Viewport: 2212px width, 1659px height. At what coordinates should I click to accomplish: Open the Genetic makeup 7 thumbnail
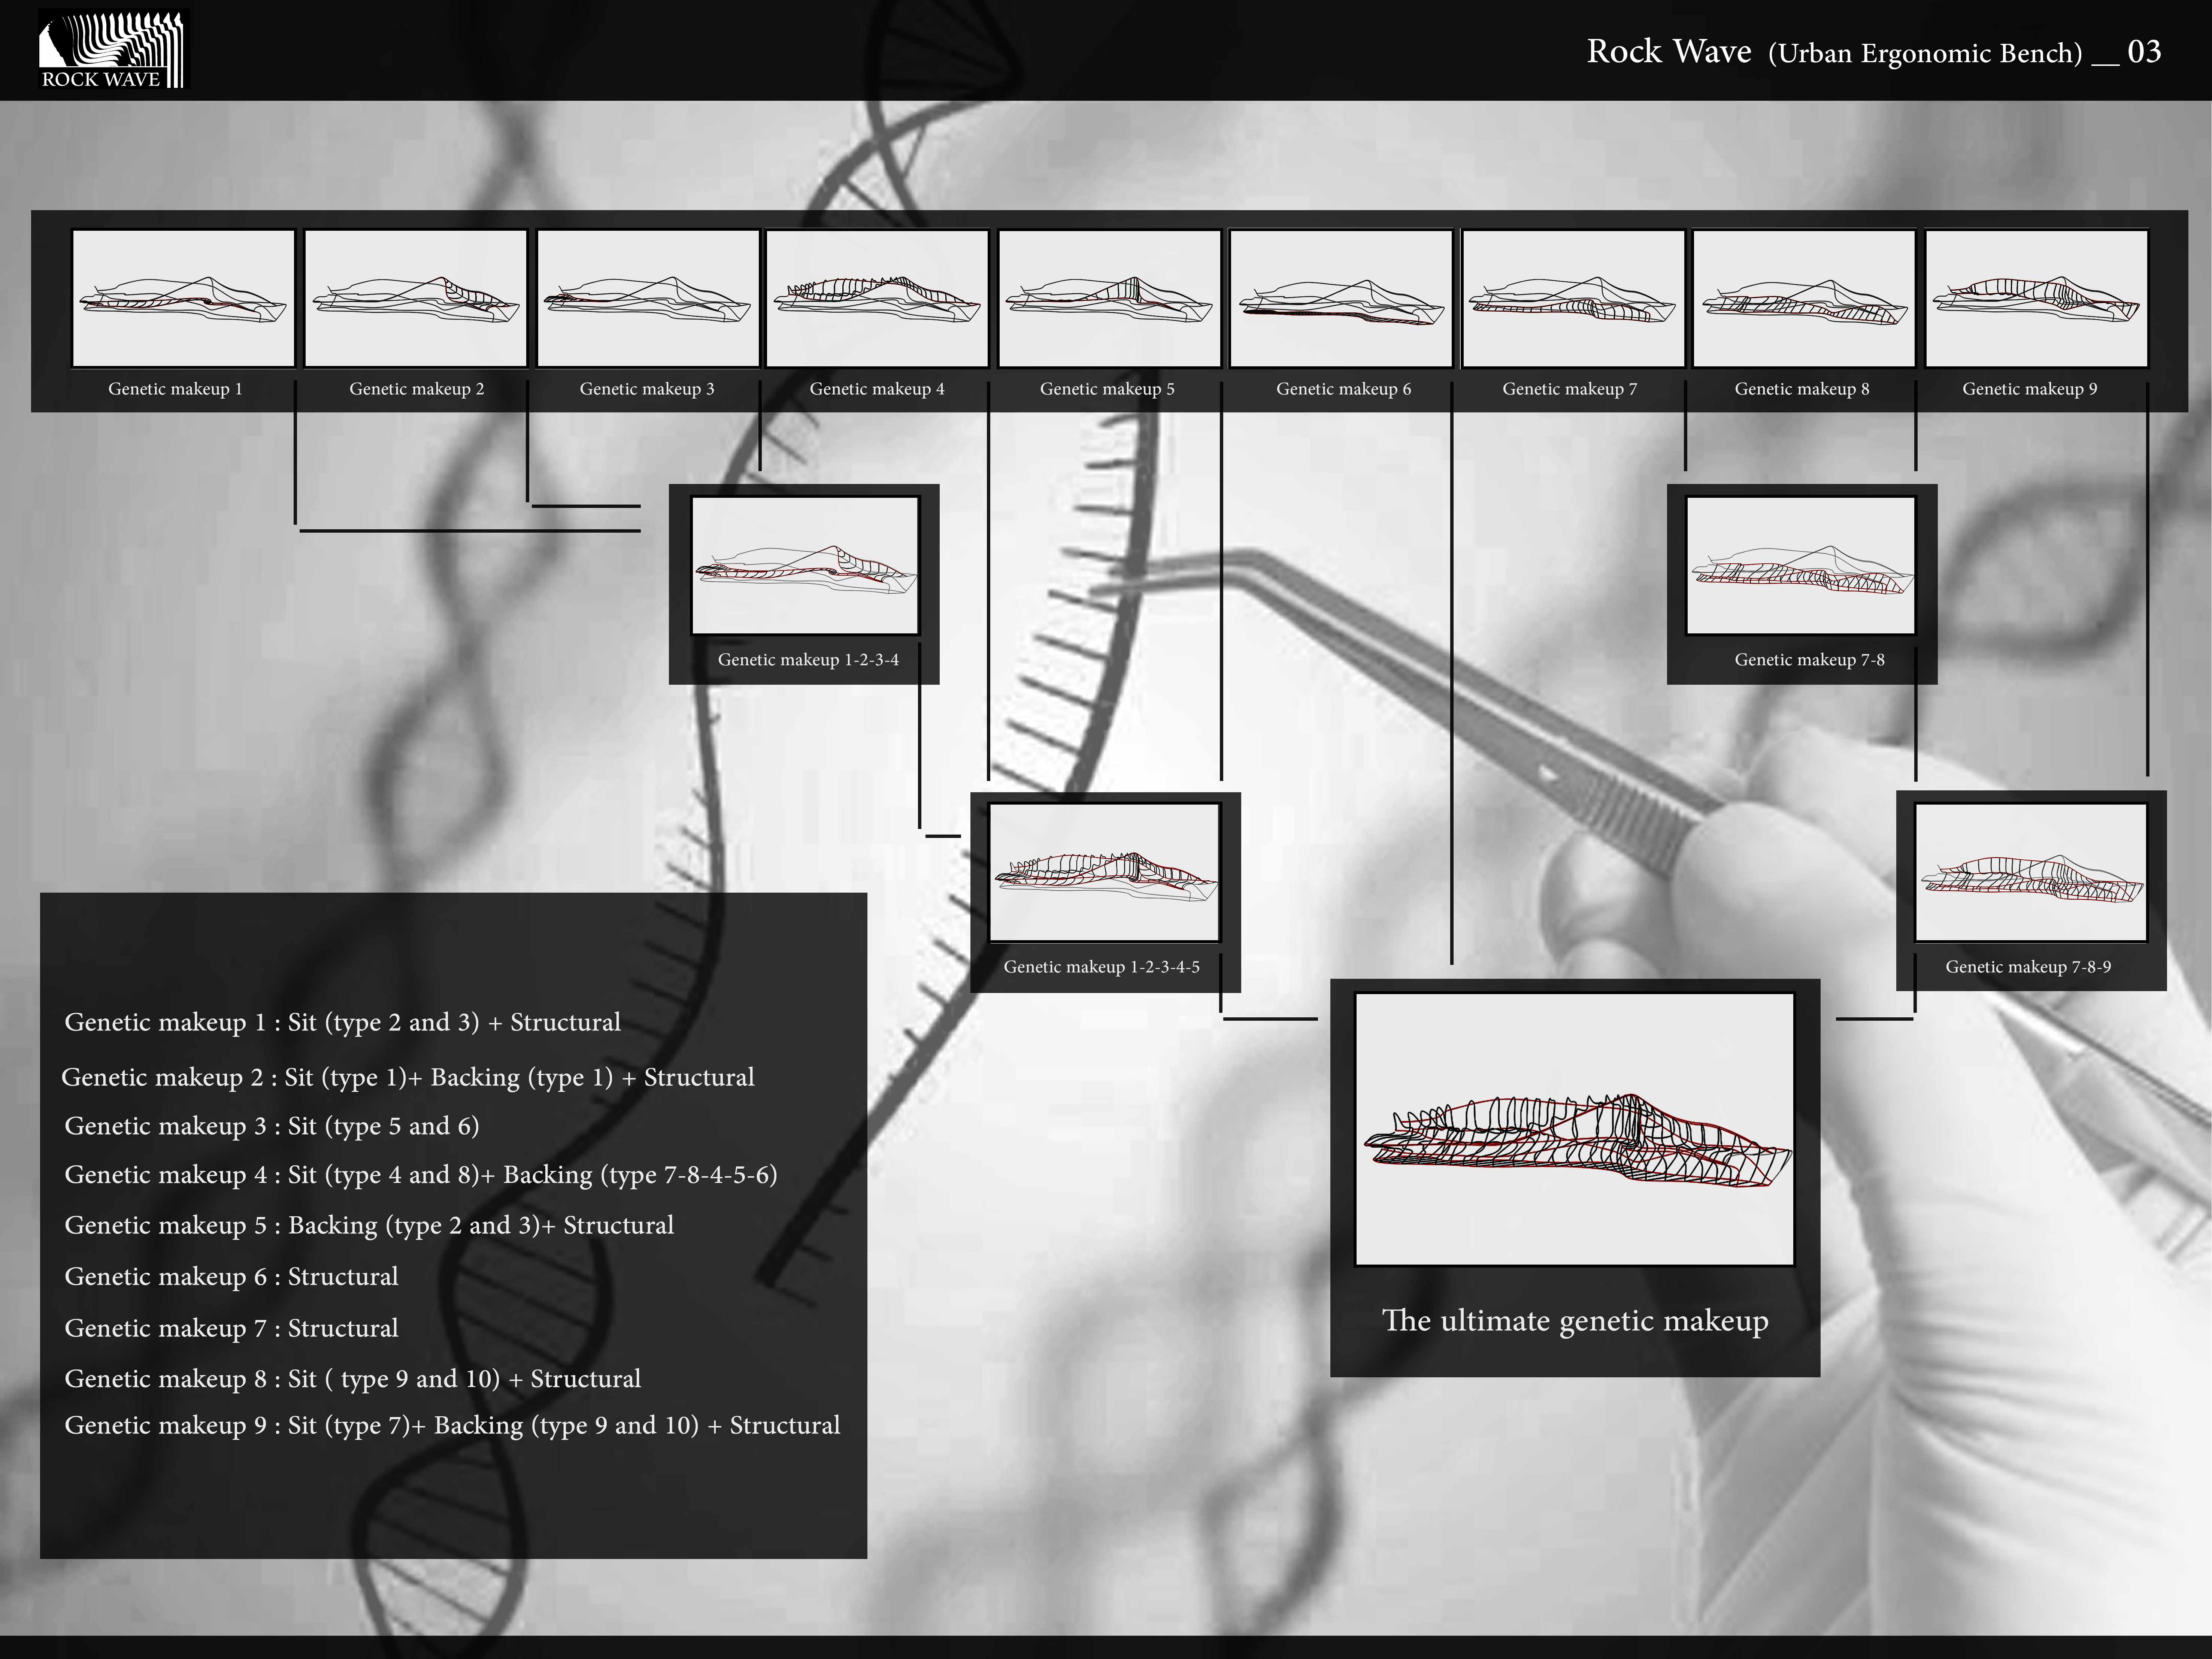tap(1573, 298)
